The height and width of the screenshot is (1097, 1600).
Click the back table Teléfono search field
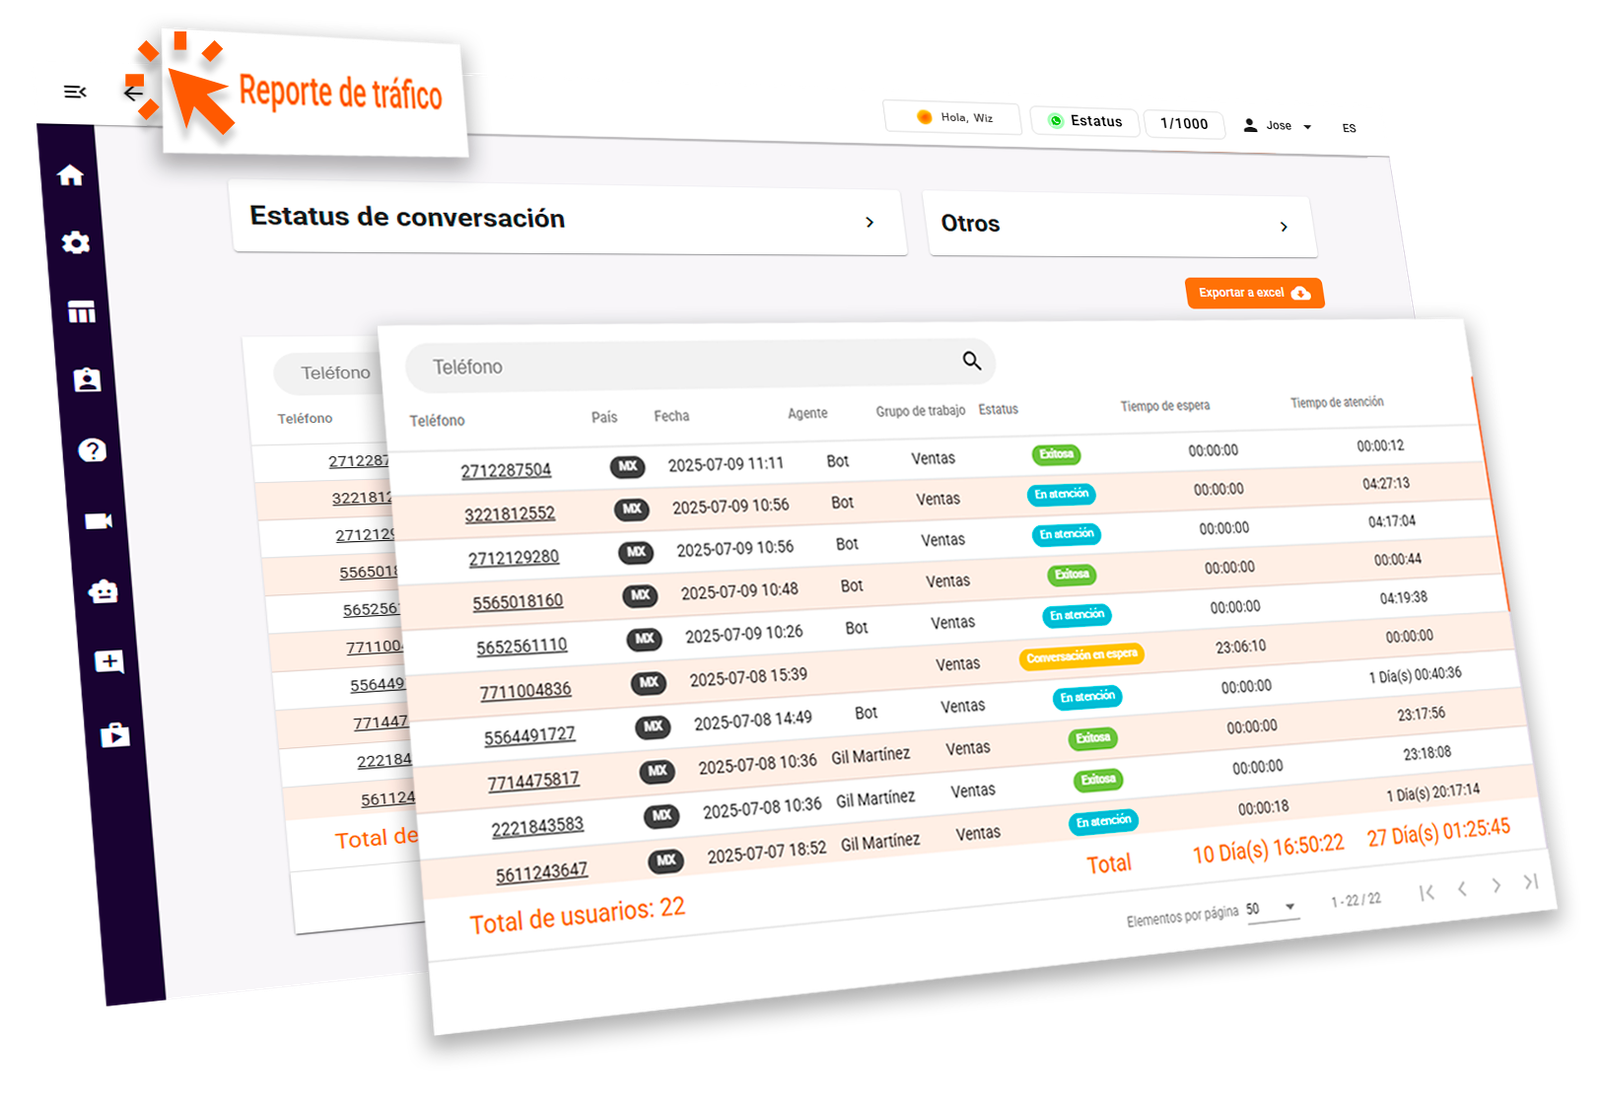click(x=326, y=373)
